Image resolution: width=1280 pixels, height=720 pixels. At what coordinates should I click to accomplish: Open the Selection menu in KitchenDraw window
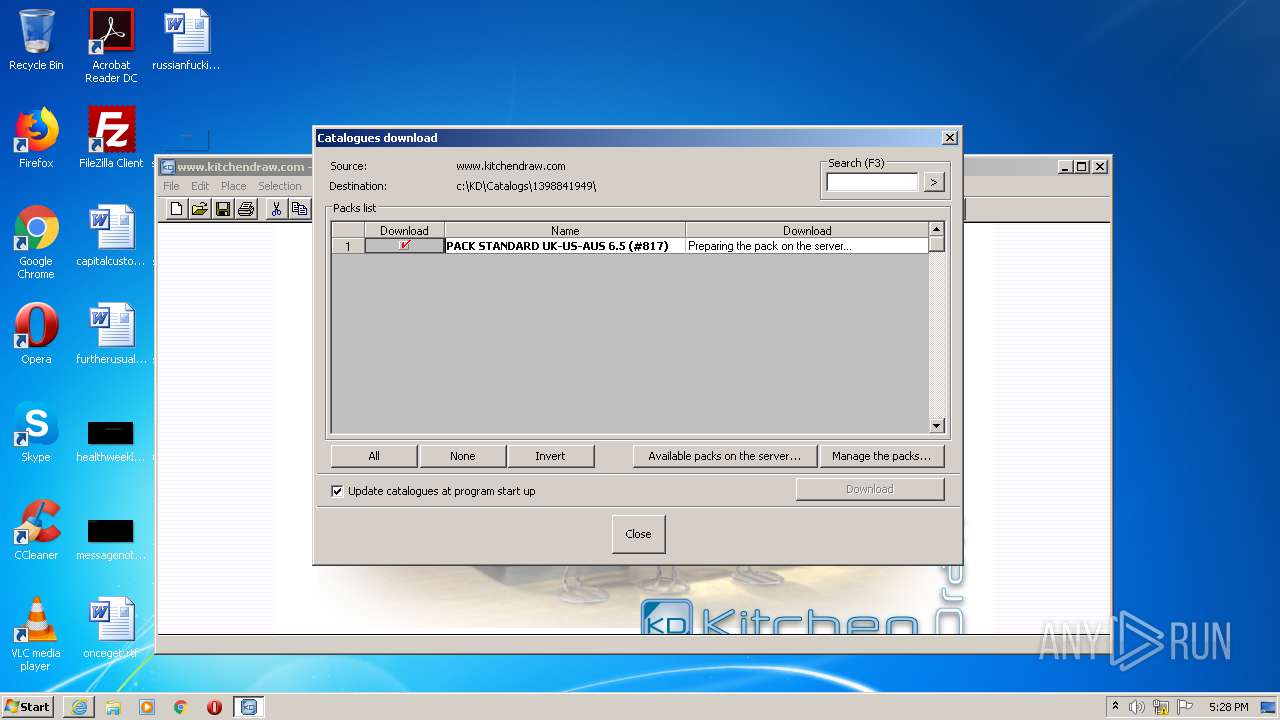click(x=279, y=186)
